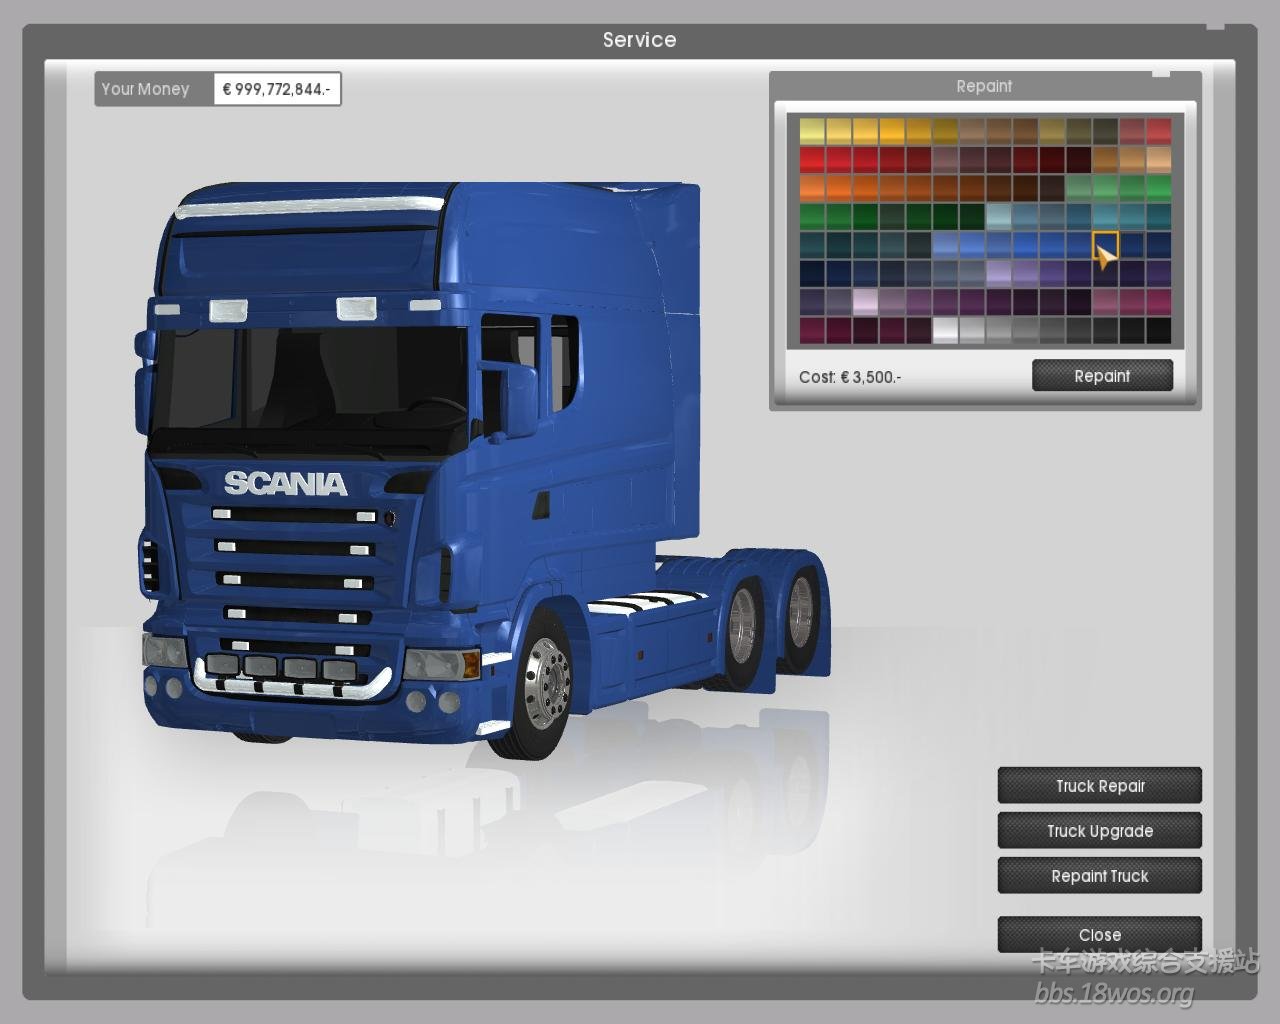Pick the red swatch ending the first palette row

[1159, 131]
